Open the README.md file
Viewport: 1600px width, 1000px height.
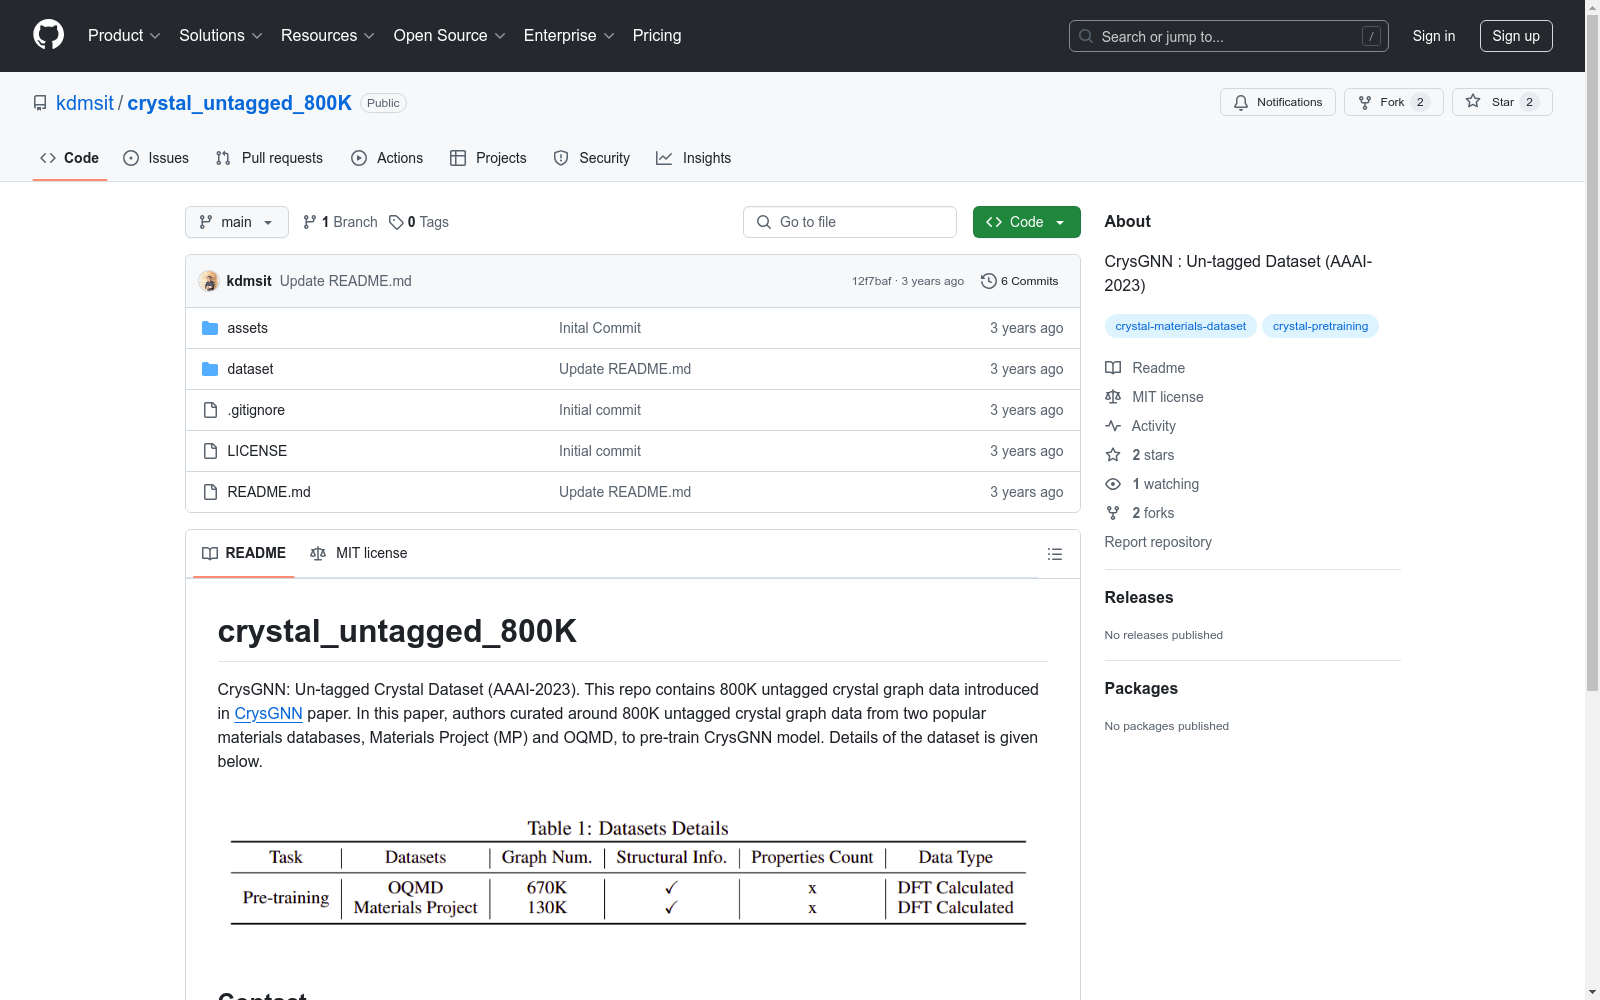click(269, 492)
